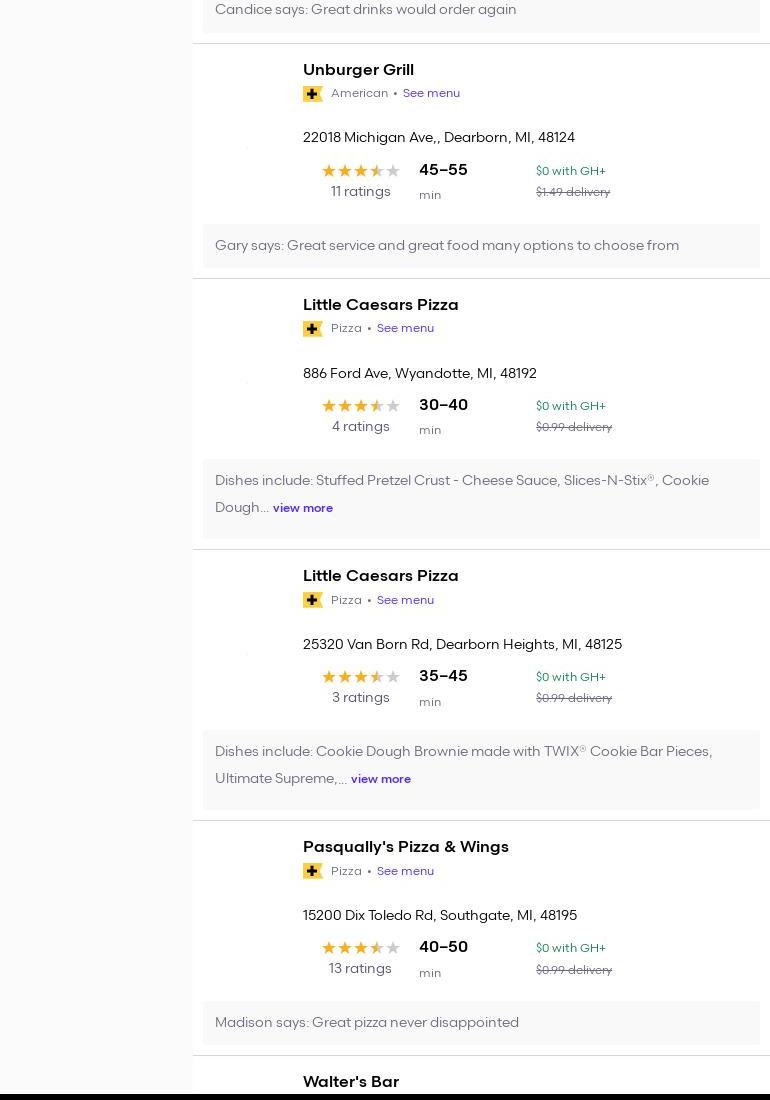Open See menu for Unburger Grill

point(431,94)
